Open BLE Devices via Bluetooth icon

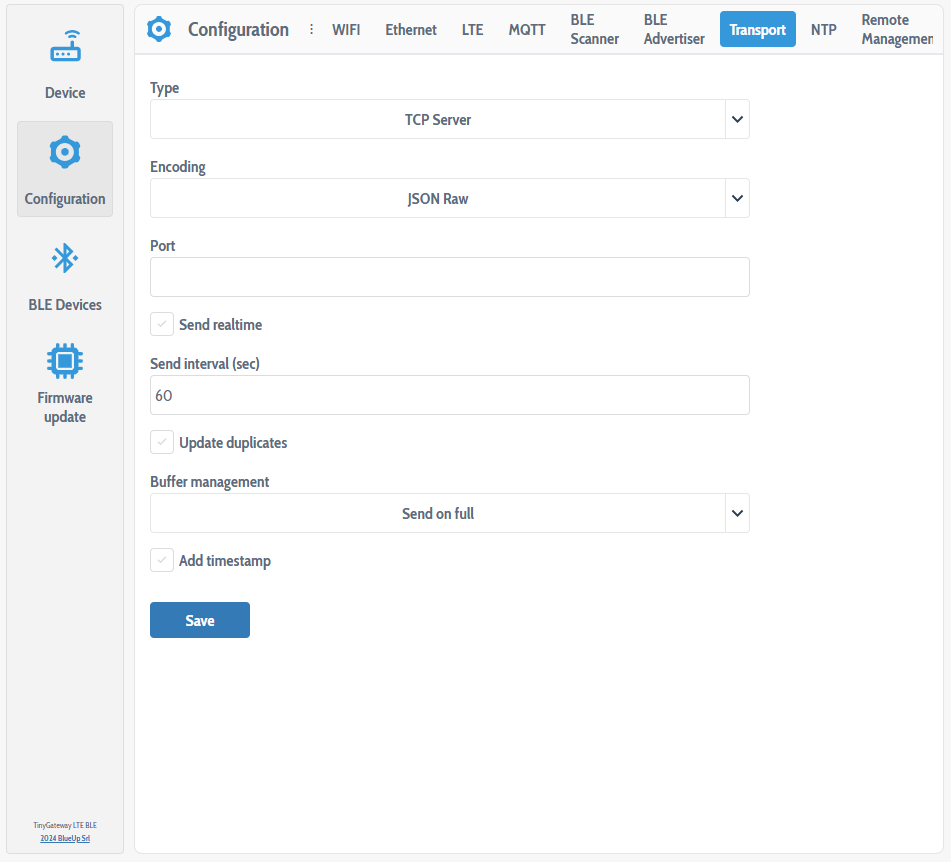(65, 259)
